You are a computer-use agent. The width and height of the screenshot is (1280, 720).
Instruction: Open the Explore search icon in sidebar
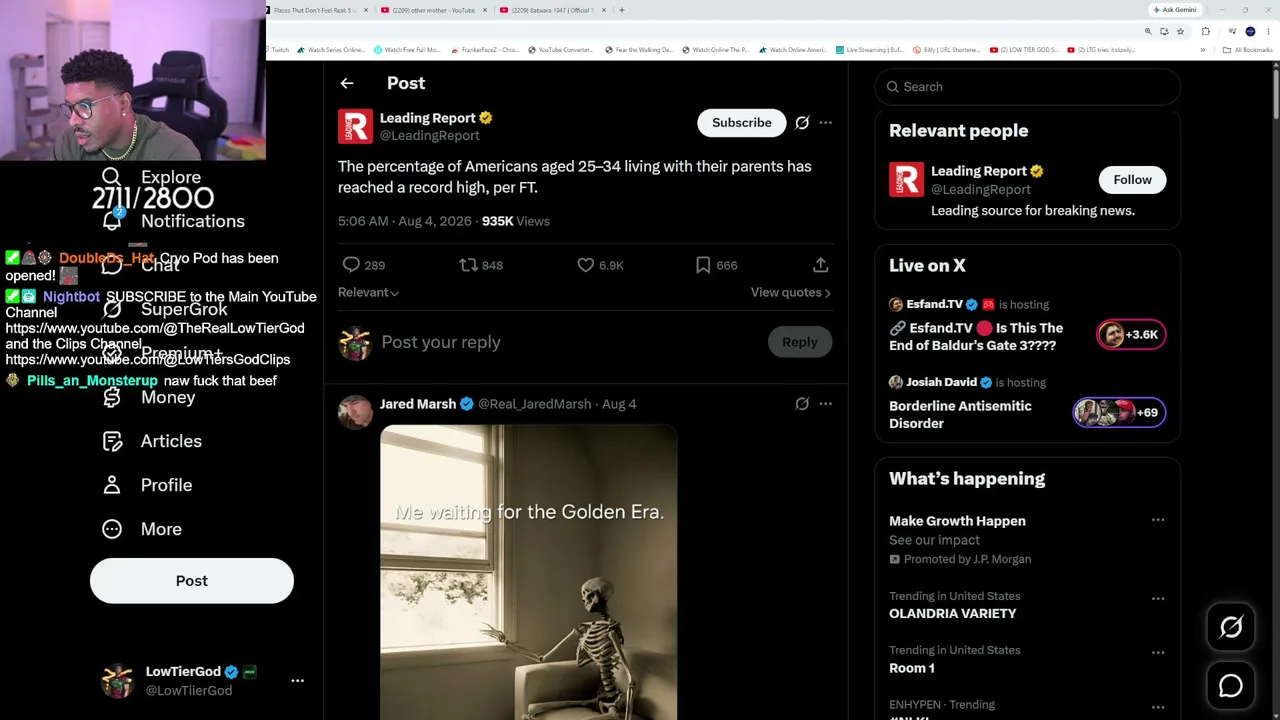pos(112,177)
